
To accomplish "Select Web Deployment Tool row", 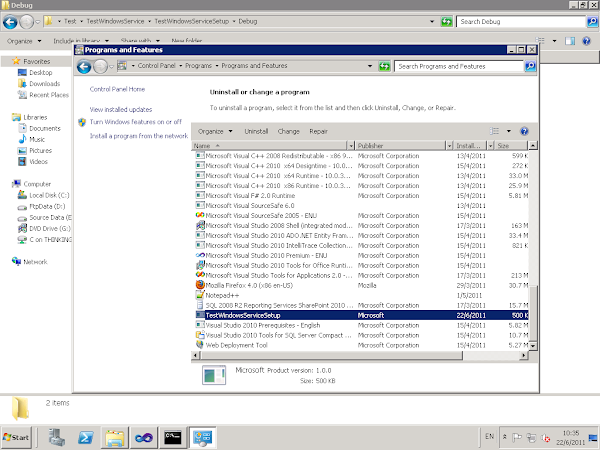I will point(362,345).
